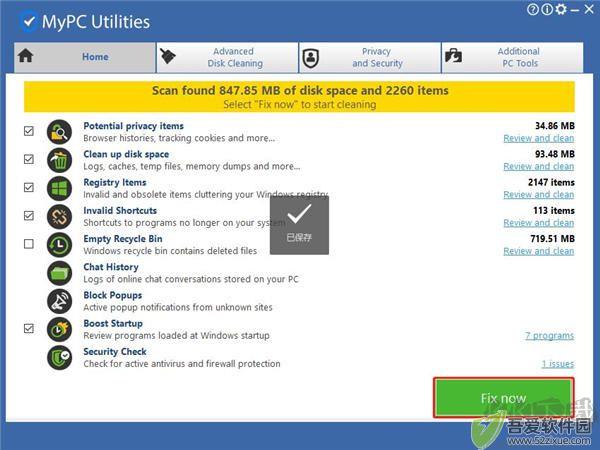Image resolution: width=600 pixels, height=450 pixels.
Task: Click the yellow scan results banner
Action: pos(299,97)
